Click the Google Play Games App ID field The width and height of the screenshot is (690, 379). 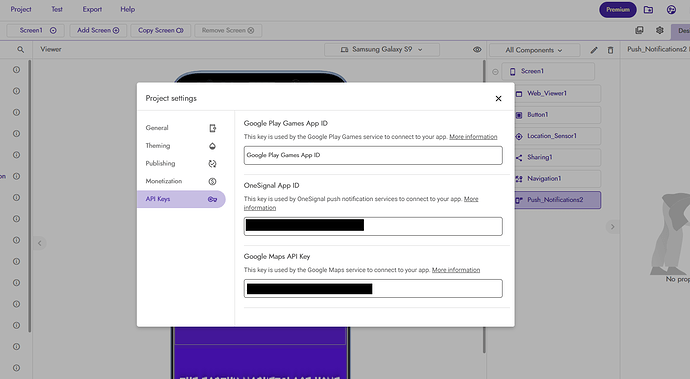coord(373,155)
